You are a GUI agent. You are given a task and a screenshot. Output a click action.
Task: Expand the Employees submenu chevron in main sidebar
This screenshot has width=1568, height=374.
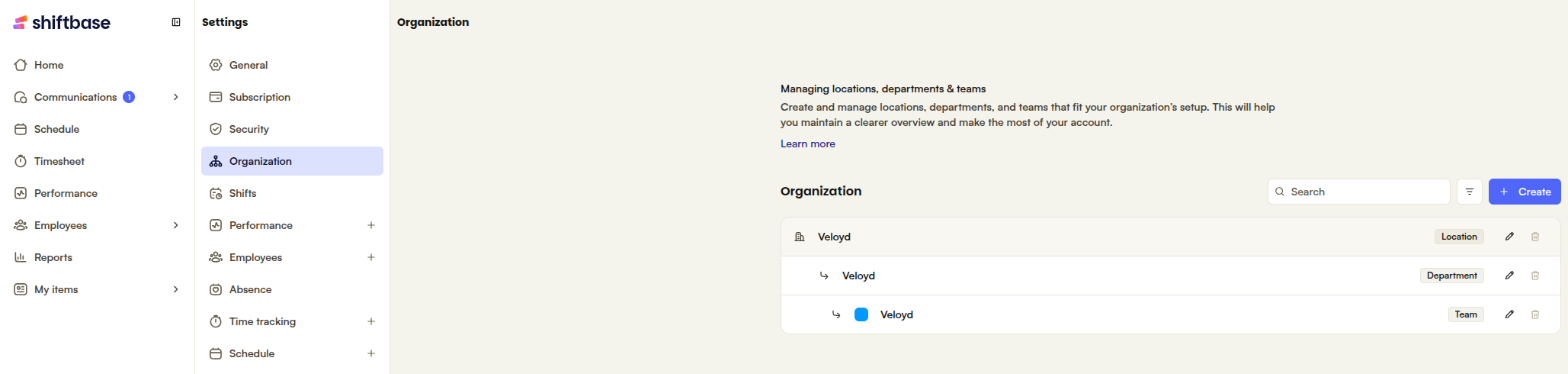coord(175,225)
